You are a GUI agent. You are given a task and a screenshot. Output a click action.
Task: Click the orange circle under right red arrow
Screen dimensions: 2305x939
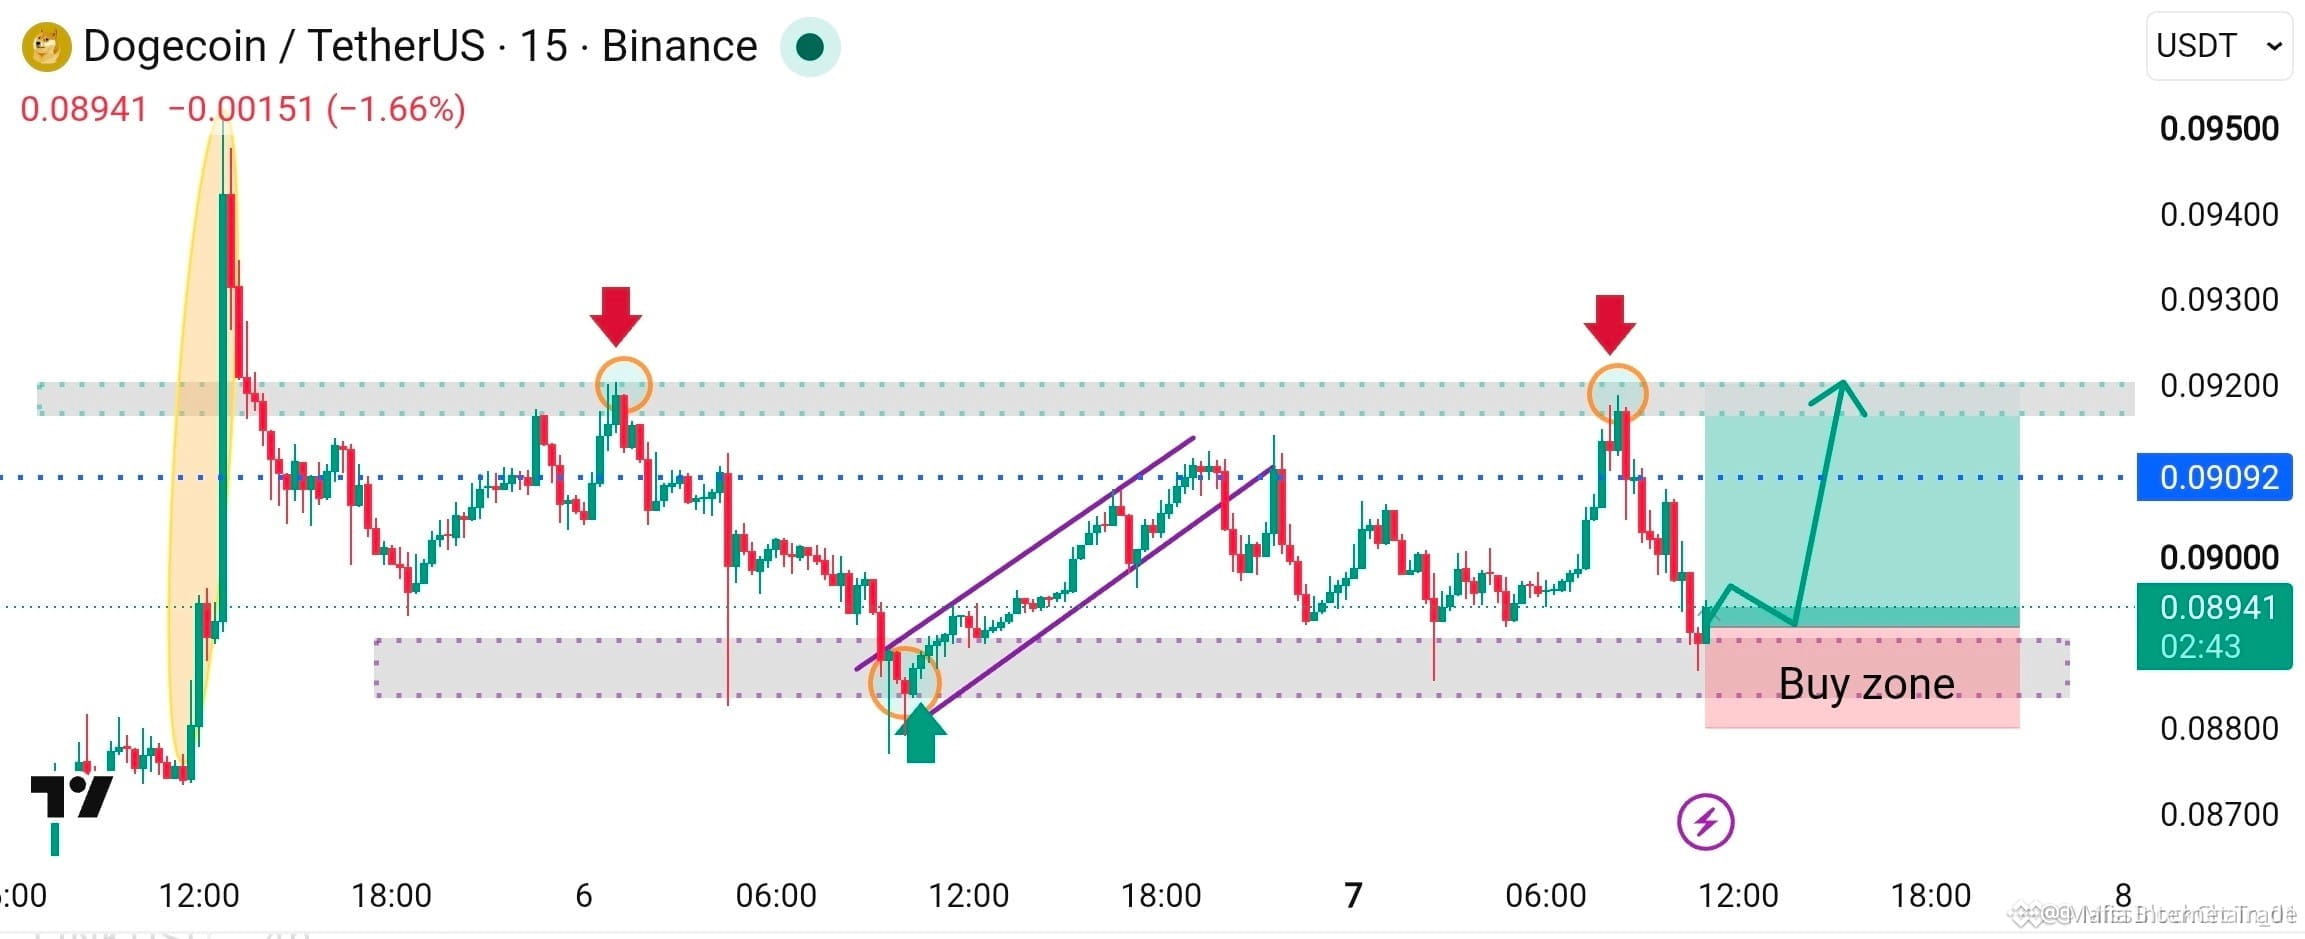click(x=1617, y=394)
